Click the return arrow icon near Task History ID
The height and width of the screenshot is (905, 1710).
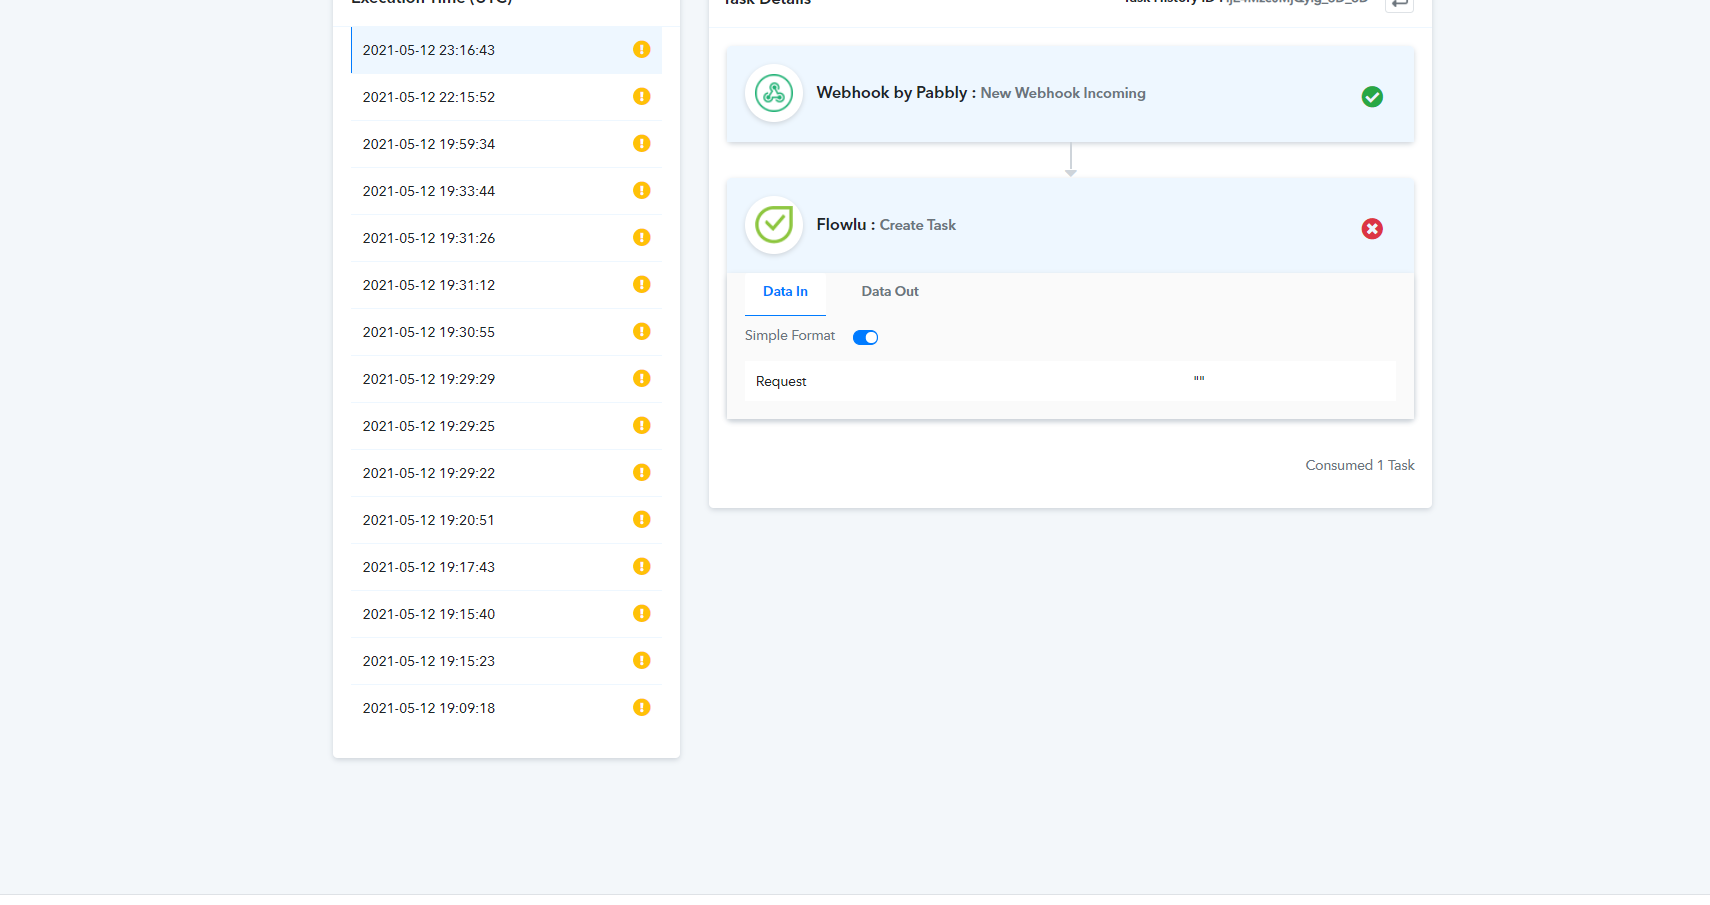[x=1399, y=4]
